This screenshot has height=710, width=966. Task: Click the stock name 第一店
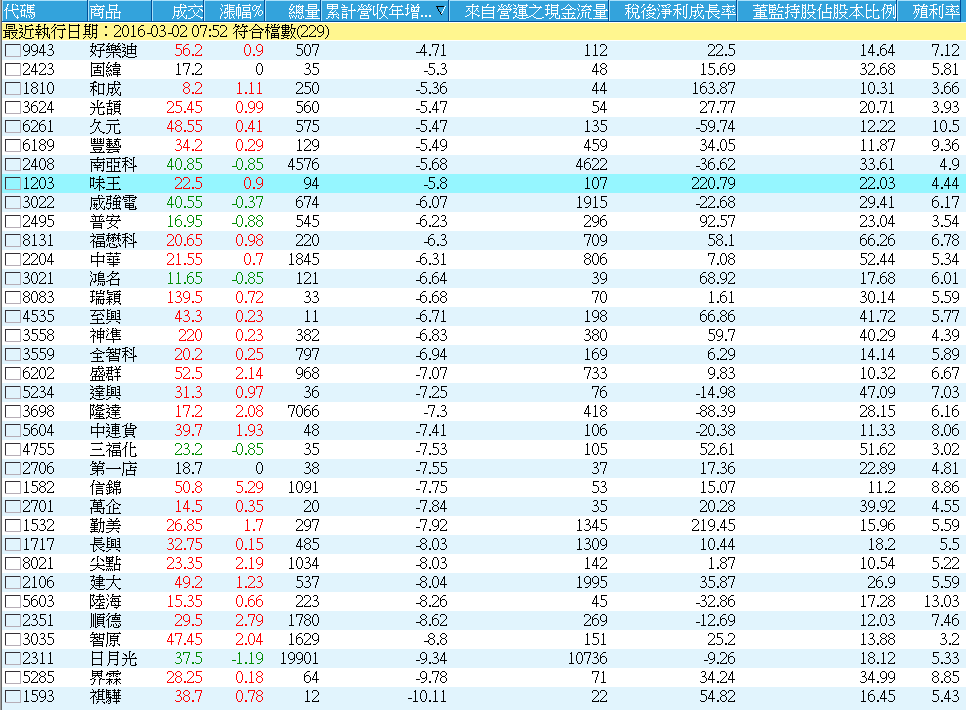click(113, 469)
